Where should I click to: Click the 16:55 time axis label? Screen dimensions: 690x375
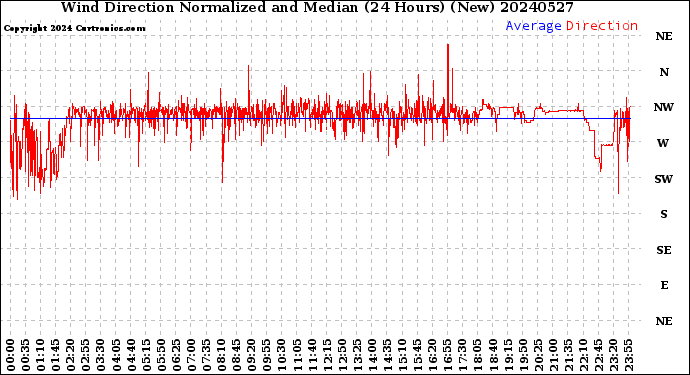(448, 355)
